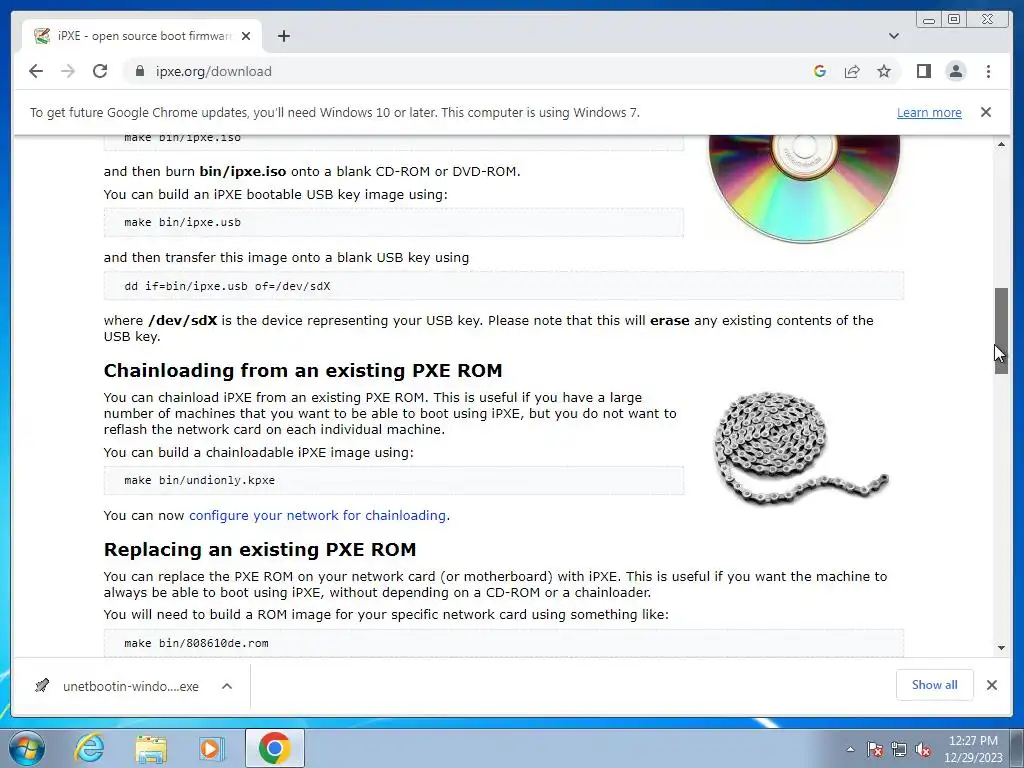Click the bicycle chain image

pyautogui.click(x=801, y=447)
